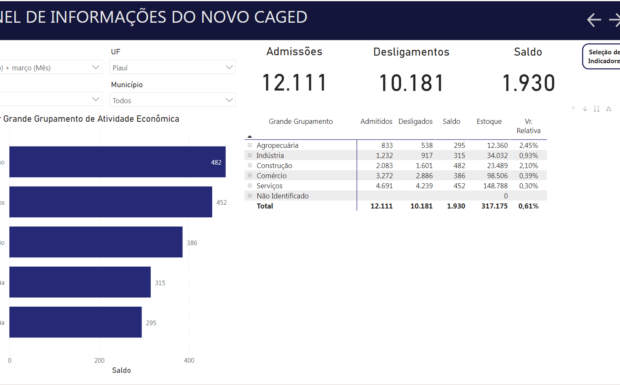Expand the Agropecuária row
Screen dimensions: 620x385
[250, 145]
